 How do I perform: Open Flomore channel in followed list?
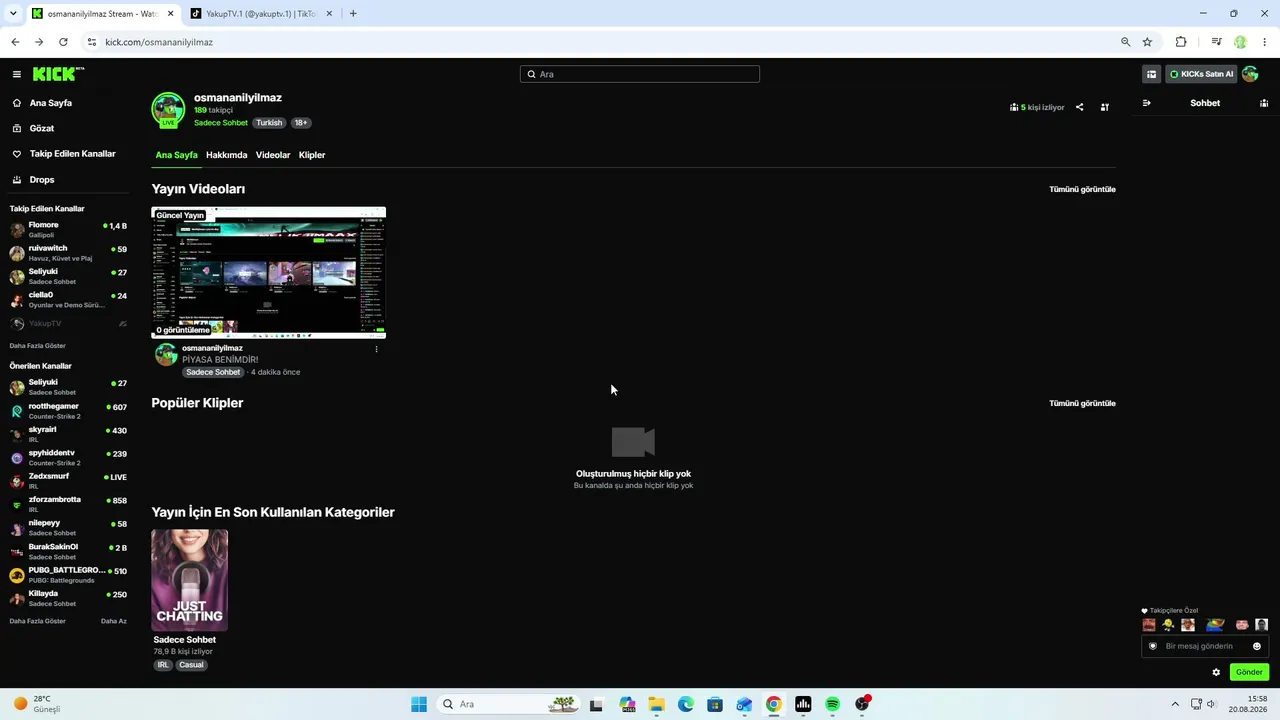tap(68, 230)
